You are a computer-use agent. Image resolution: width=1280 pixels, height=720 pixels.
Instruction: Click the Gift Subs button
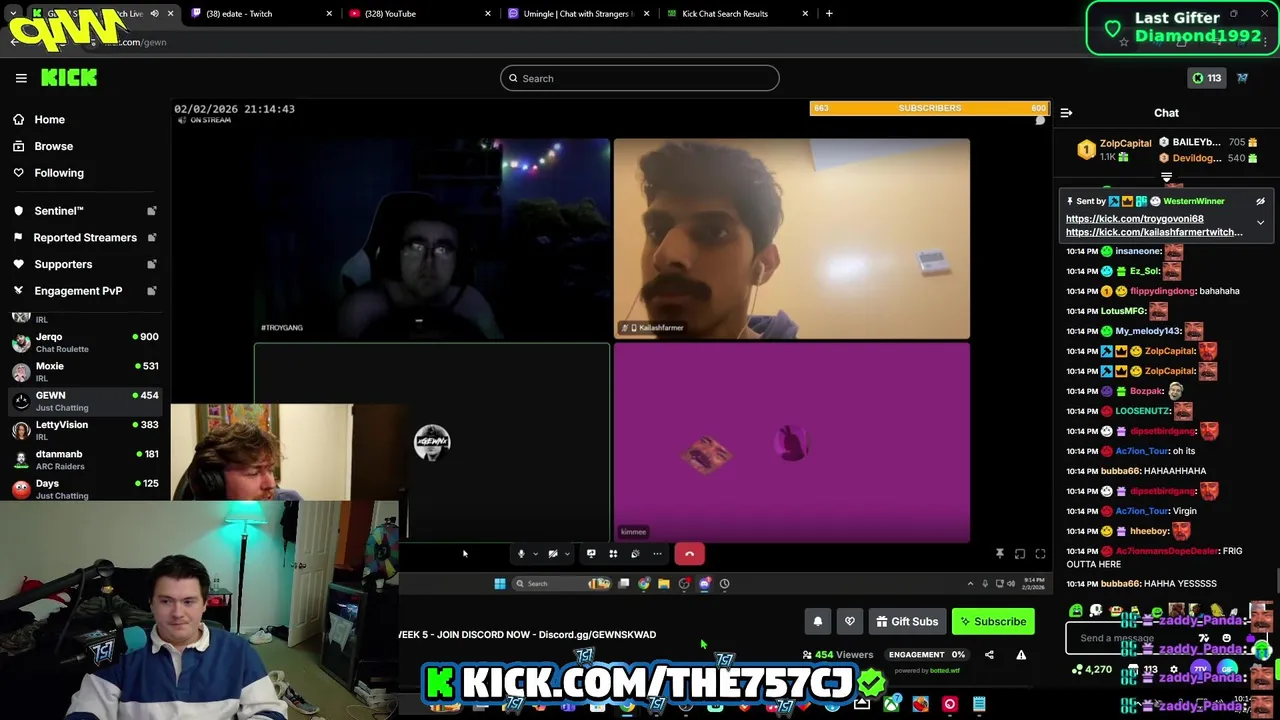tap(907, 621)
